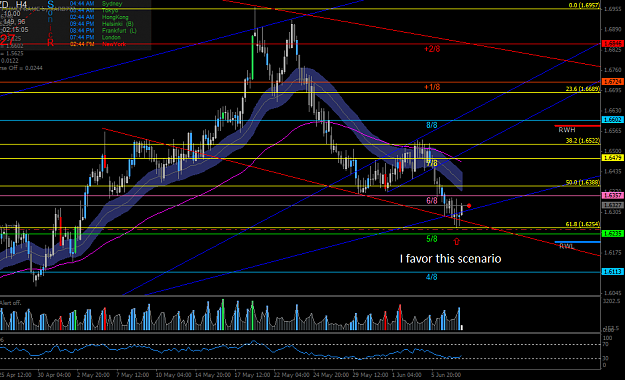
Task: Click the 07:44 PM London time value
Action: [82, 37]
